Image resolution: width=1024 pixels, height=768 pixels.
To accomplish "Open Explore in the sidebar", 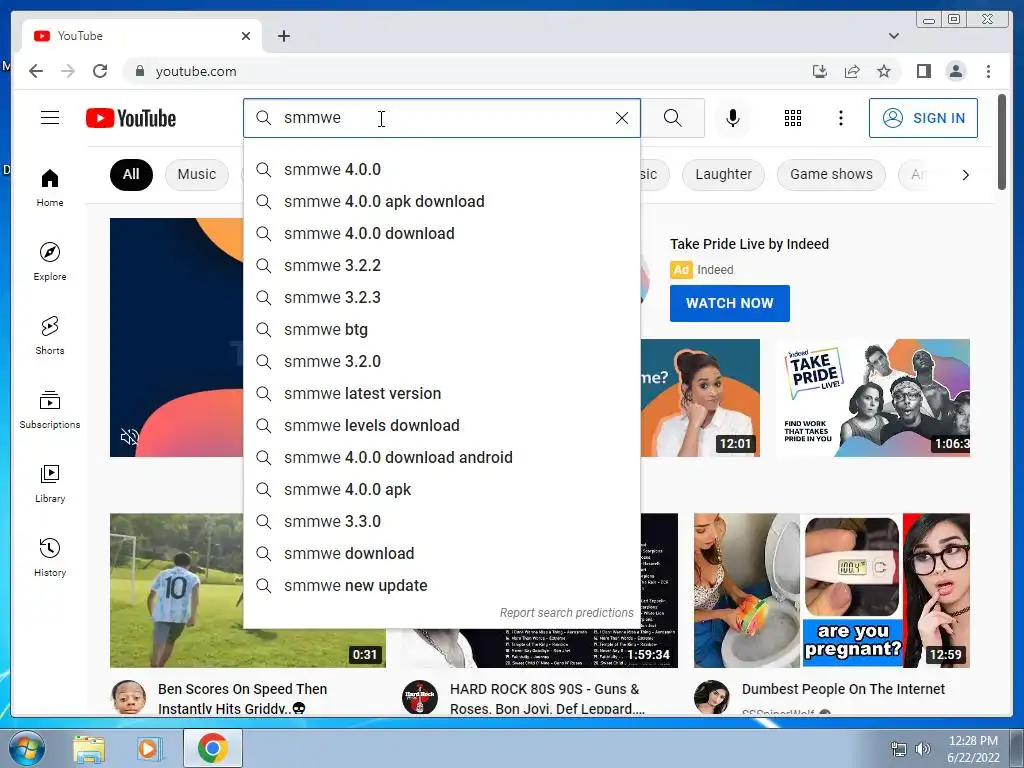I will click(50, 262).
